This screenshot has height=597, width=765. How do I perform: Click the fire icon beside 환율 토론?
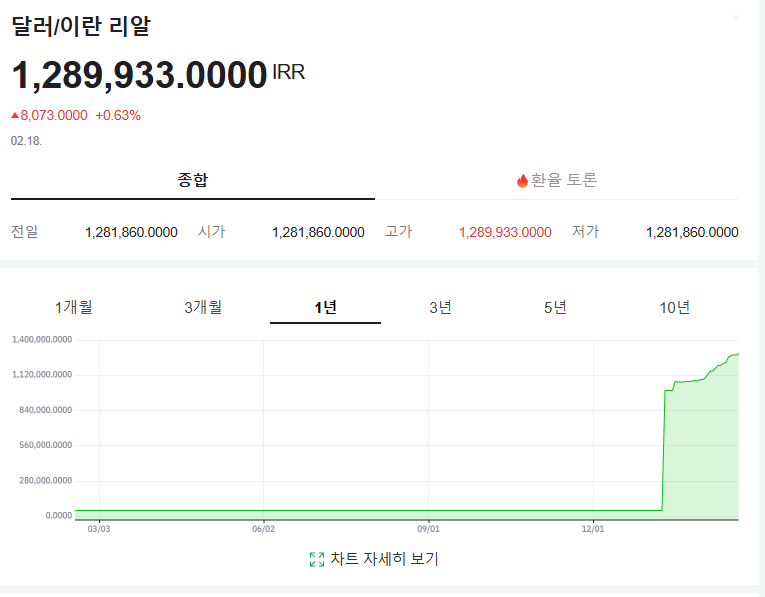[522, 181]
